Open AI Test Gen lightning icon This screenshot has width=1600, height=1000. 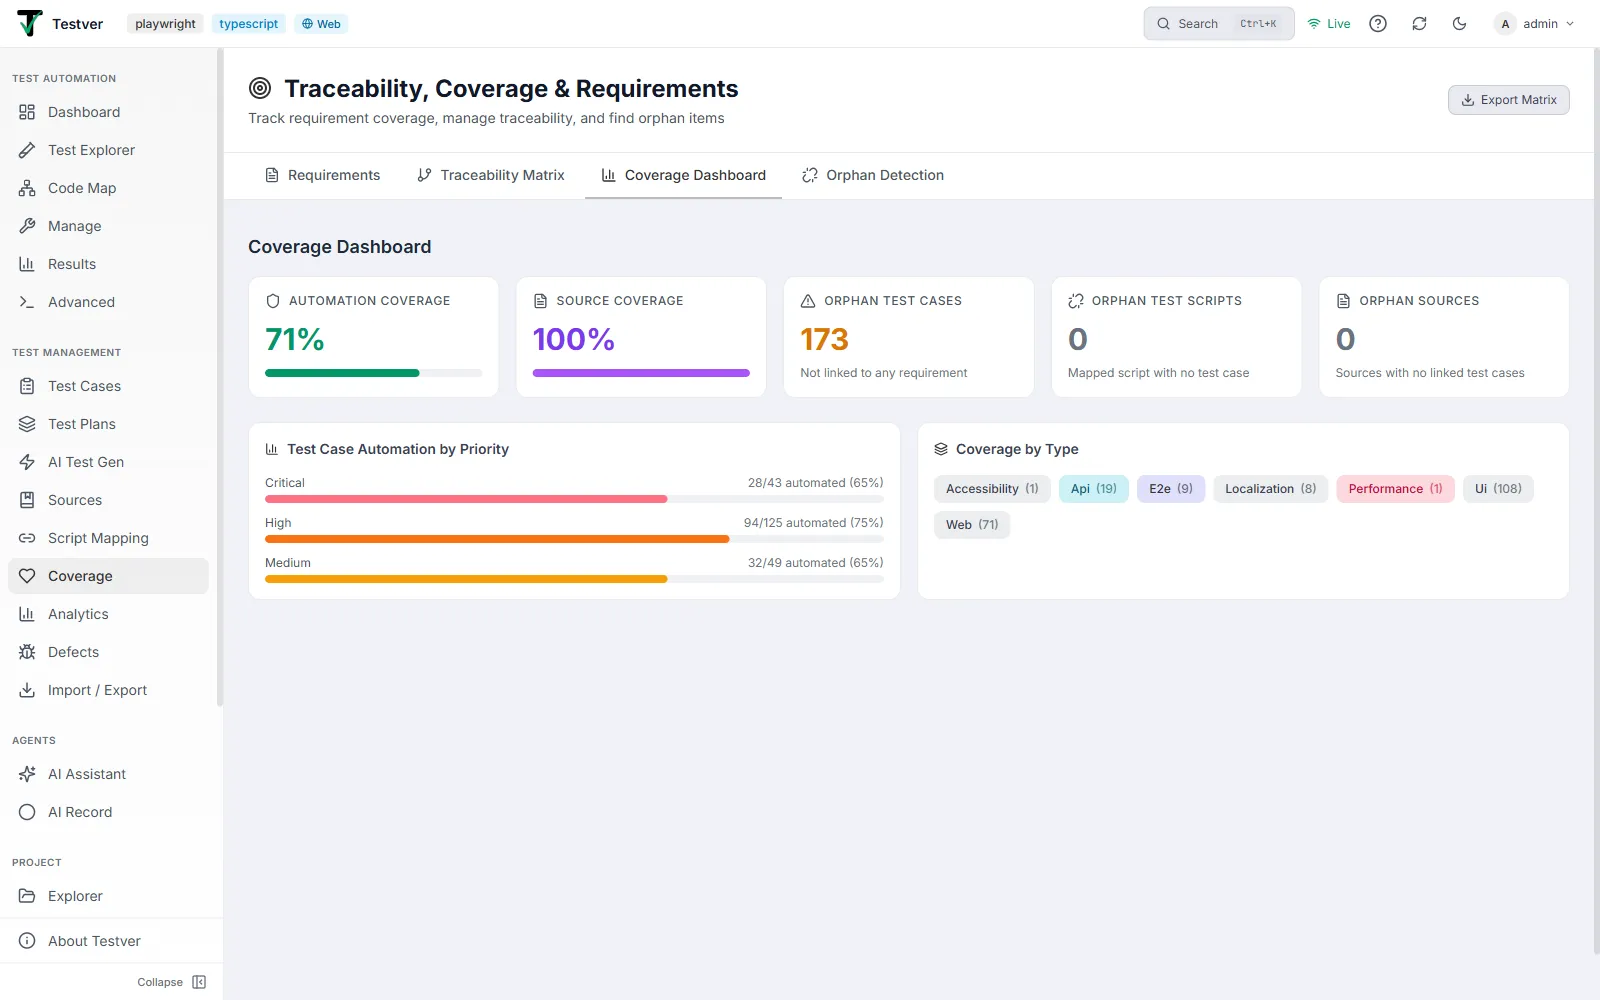27,462
